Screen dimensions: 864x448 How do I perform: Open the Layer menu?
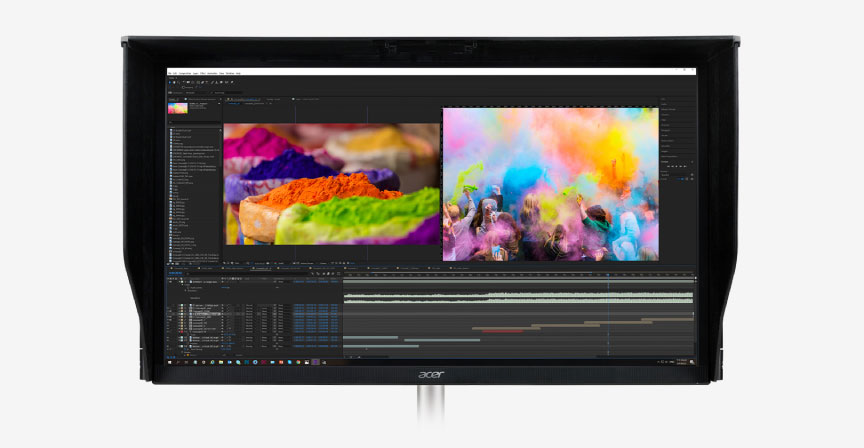196,73
